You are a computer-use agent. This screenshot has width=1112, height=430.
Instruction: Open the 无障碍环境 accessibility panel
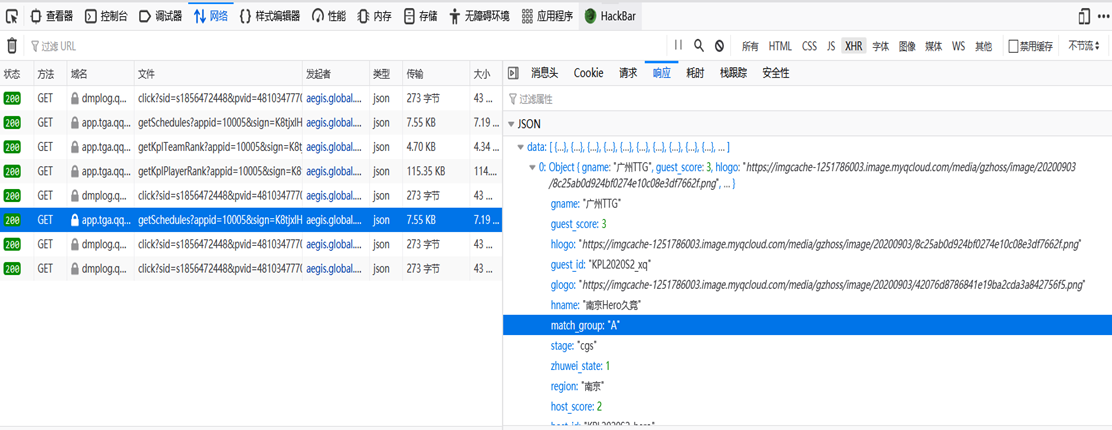point(479,16)
